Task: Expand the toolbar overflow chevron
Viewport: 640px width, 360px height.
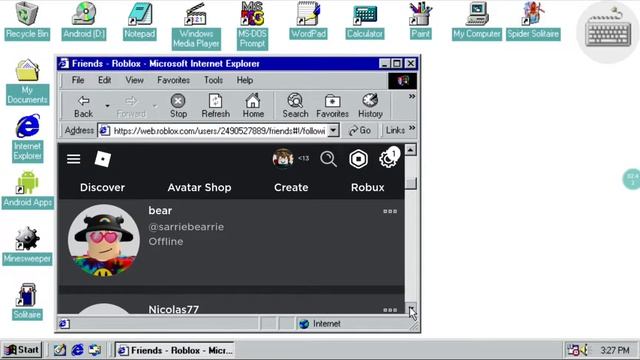Action: pos(412,96)
